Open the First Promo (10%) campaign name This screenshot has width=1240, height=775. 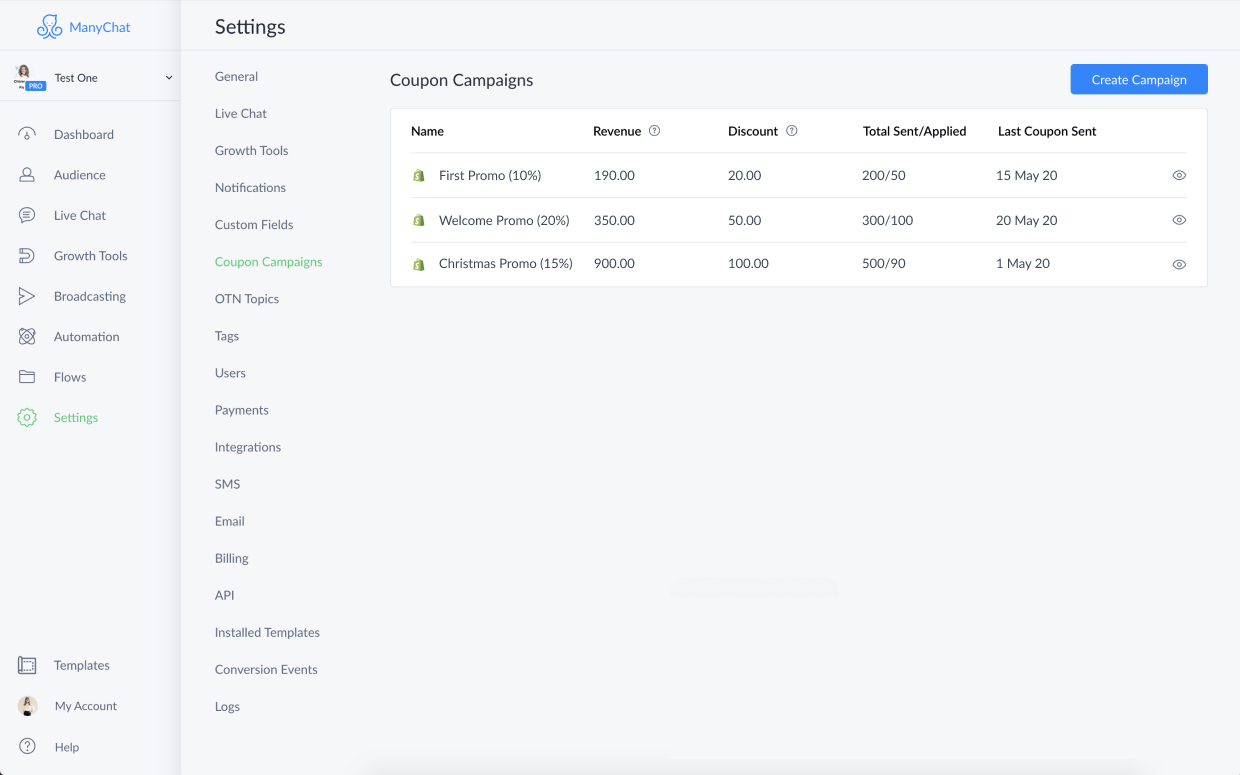pyautogui.click(x=490, y=176)
